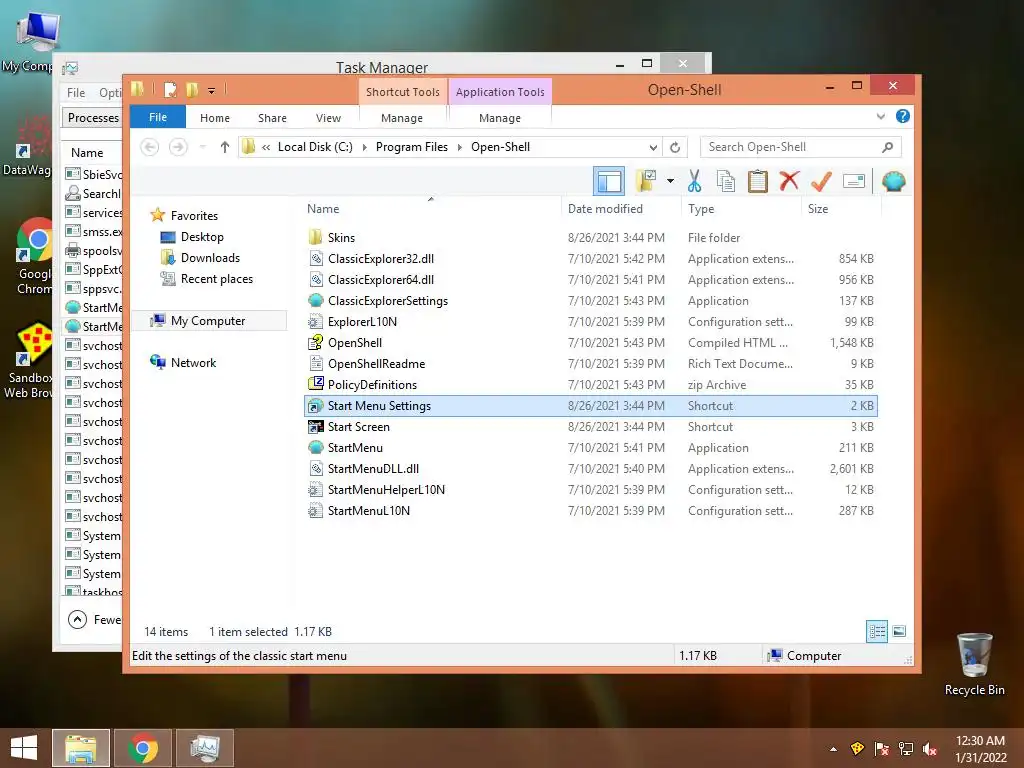
Task: Click the red X Delete icon
Action: (789, 180)
